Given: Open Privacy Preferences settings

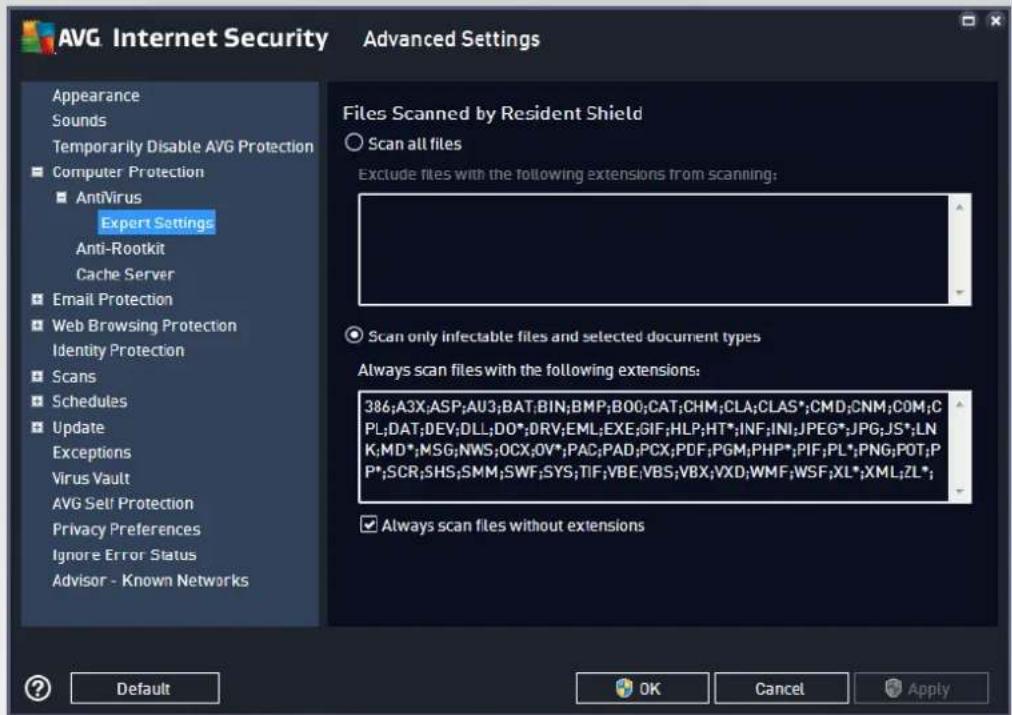Looking at the screenshot, I should pos(126,529).
